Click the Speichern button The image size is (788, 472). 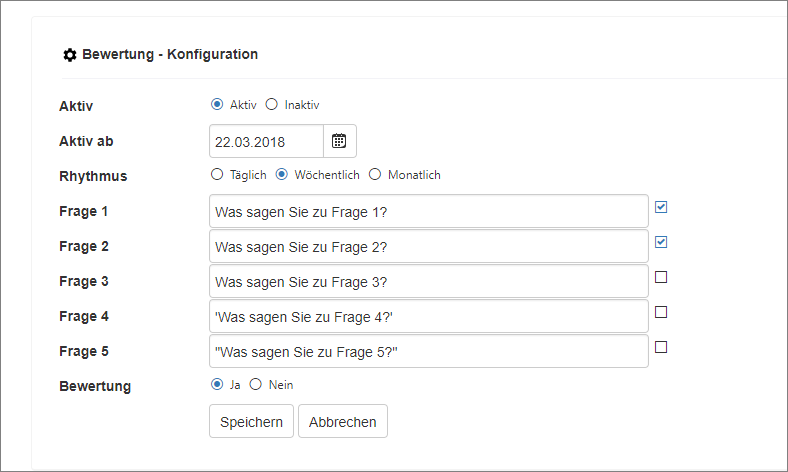click(x=251, y=421)
